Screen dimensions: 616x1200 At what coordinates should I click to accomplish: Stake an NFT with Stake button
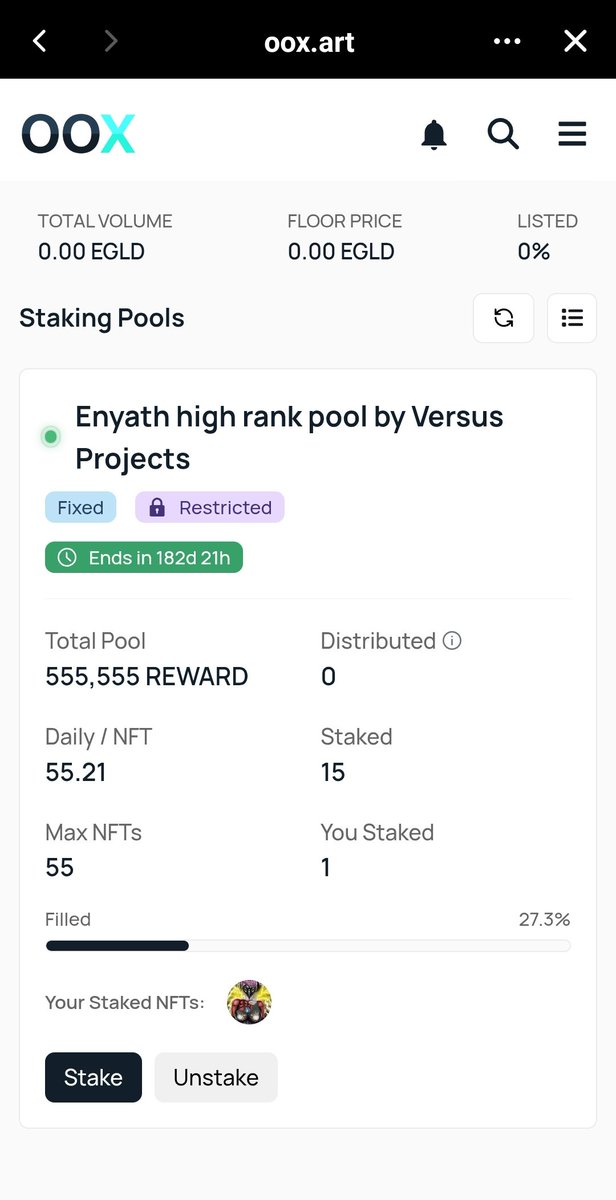93,1077
